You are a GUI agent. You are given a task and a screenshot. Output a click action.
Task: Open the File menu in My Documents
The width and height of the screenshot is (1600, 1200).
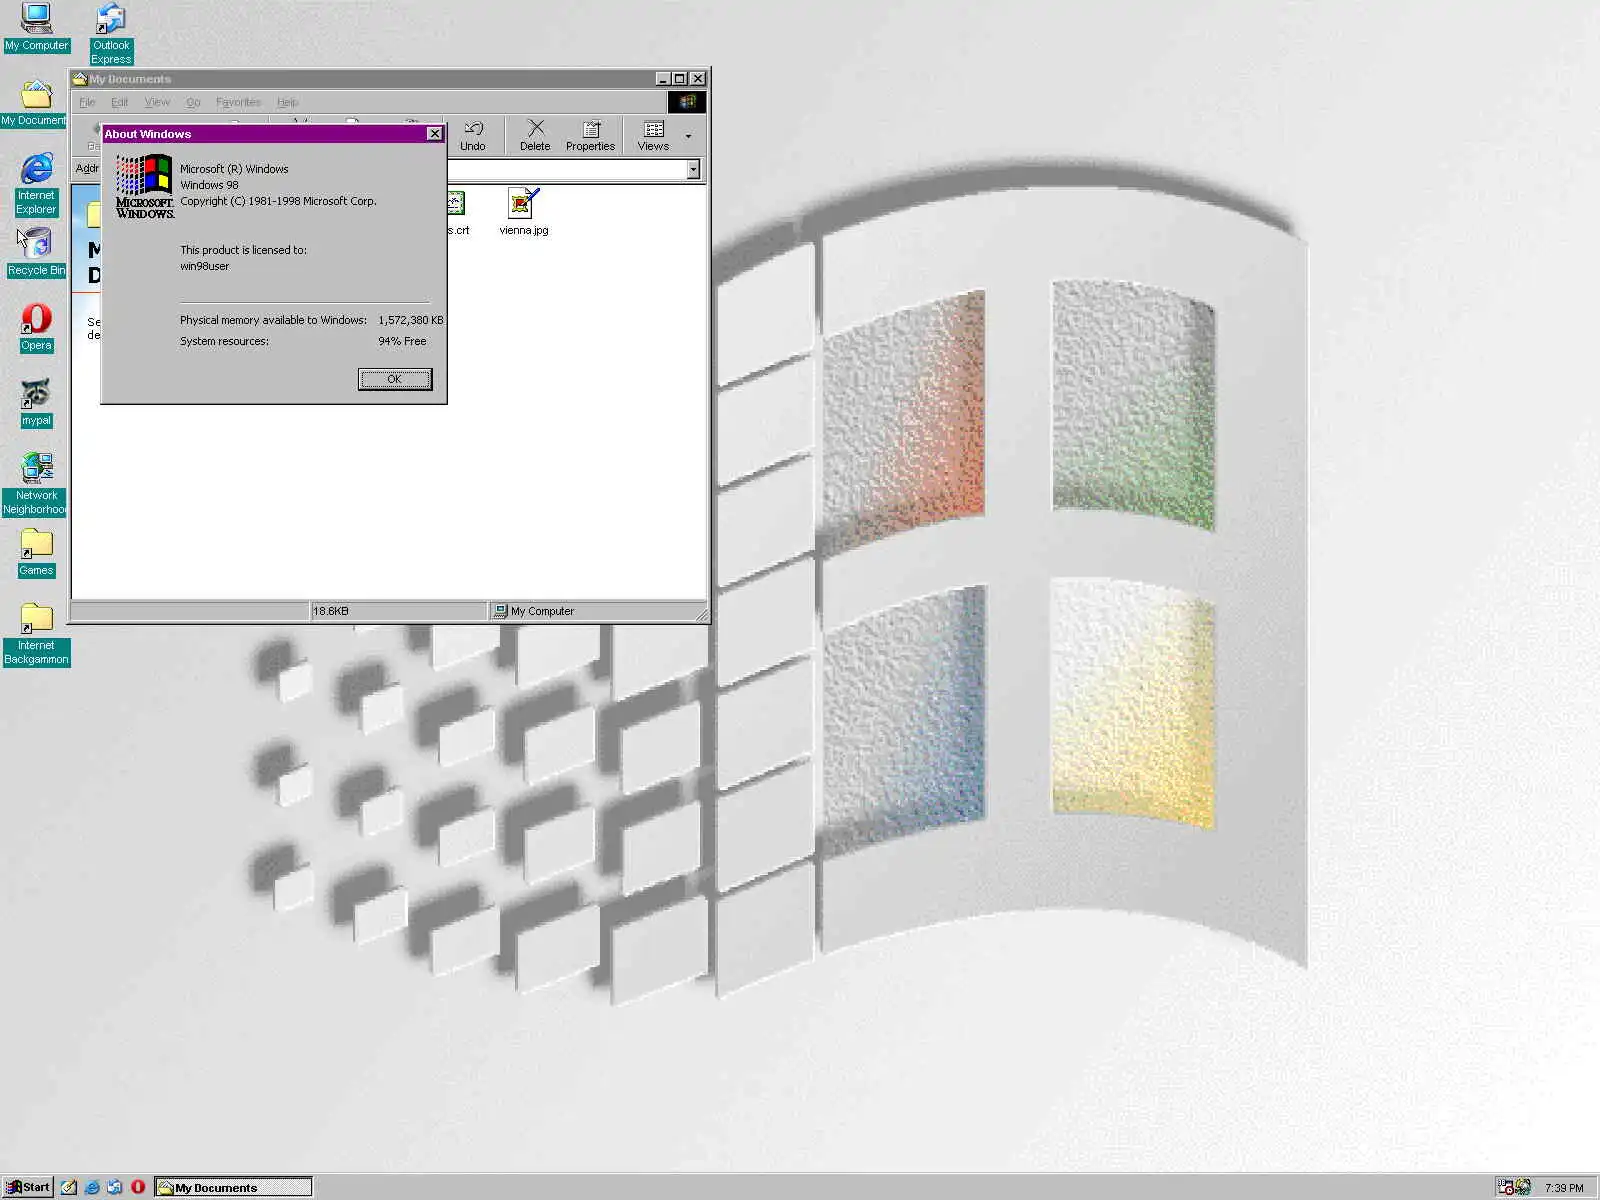pyautogui.click(x=87, y=102)
